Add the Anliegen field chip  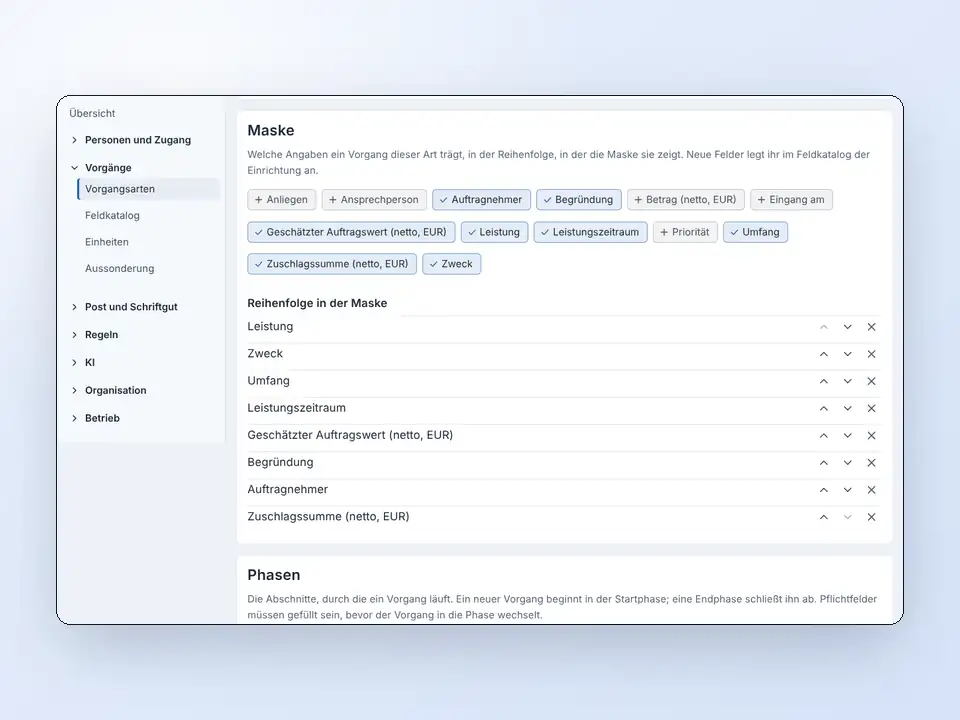click(282, 200)
